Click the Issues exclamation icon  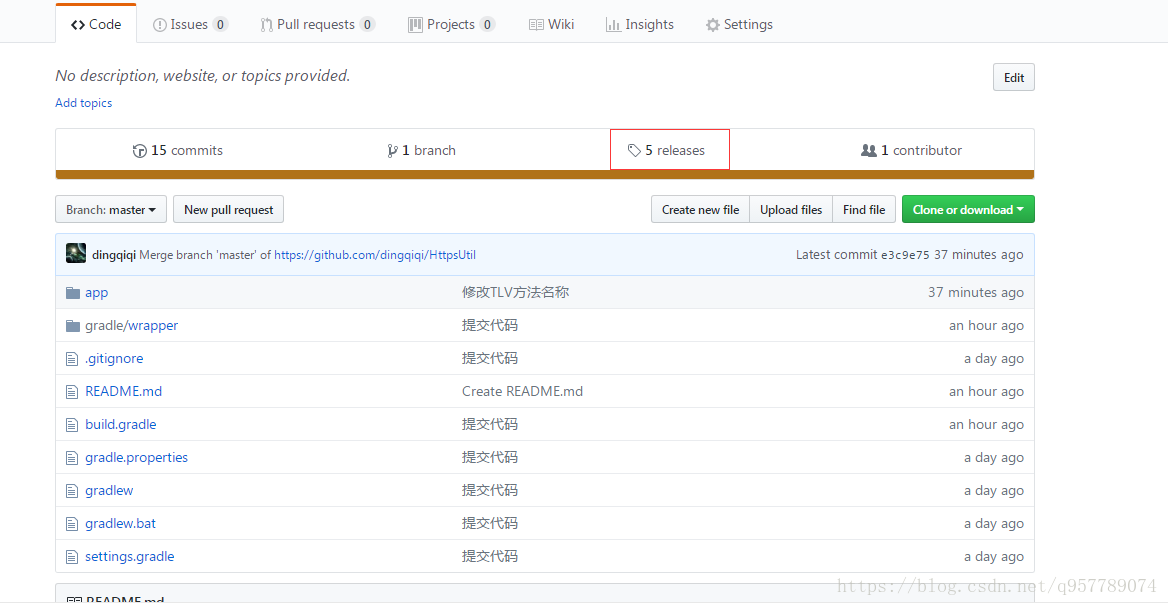pos(159,25)
